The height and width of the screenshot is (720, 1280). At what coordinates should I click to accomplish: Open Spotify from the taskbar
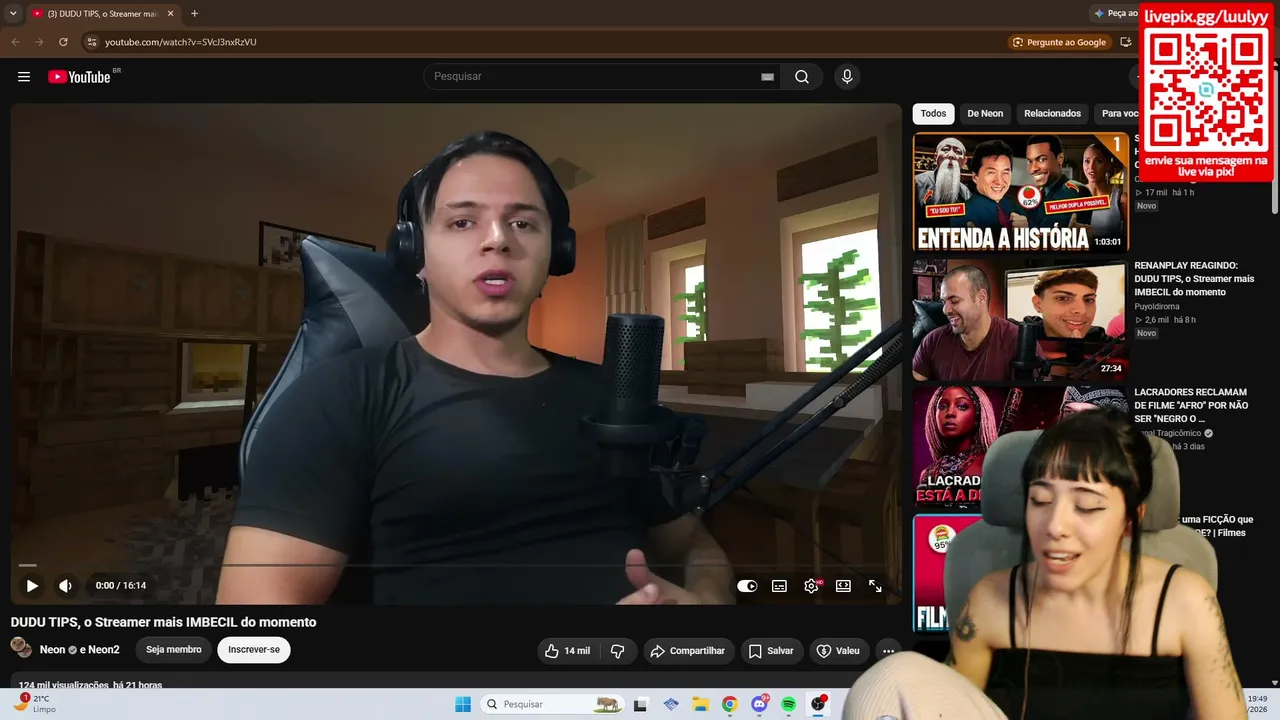coord(789,704)
